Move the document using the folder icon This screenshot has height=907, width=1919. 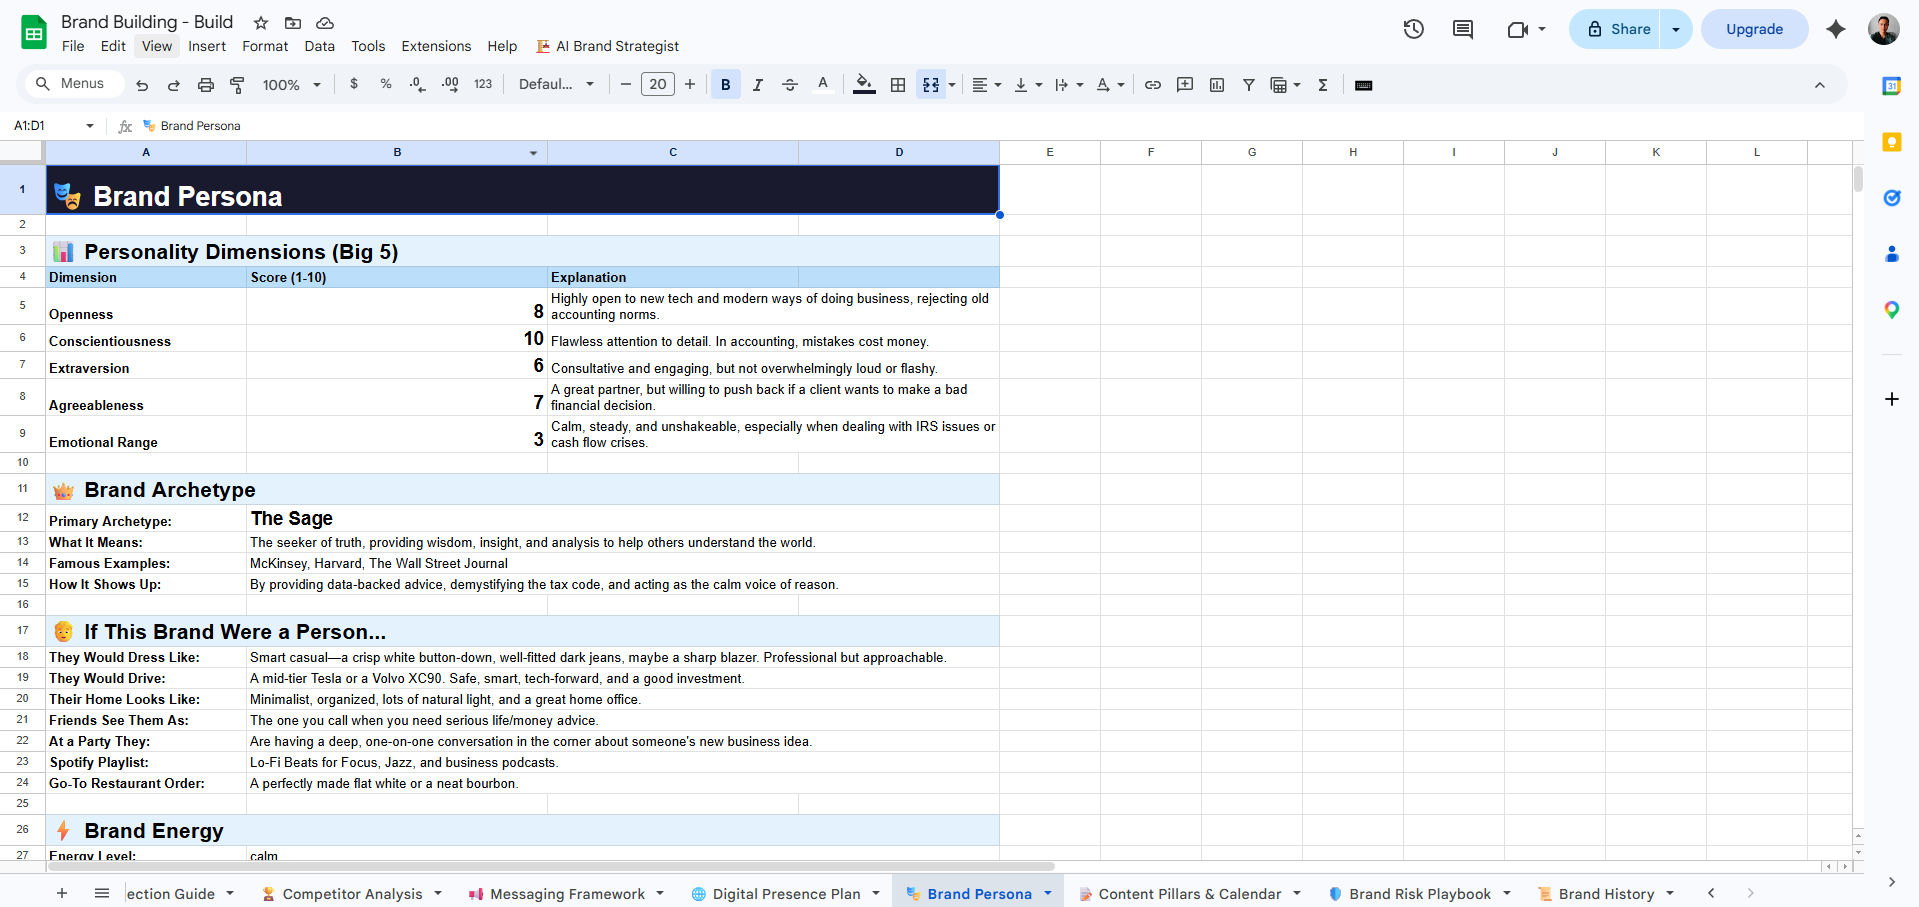293,23
